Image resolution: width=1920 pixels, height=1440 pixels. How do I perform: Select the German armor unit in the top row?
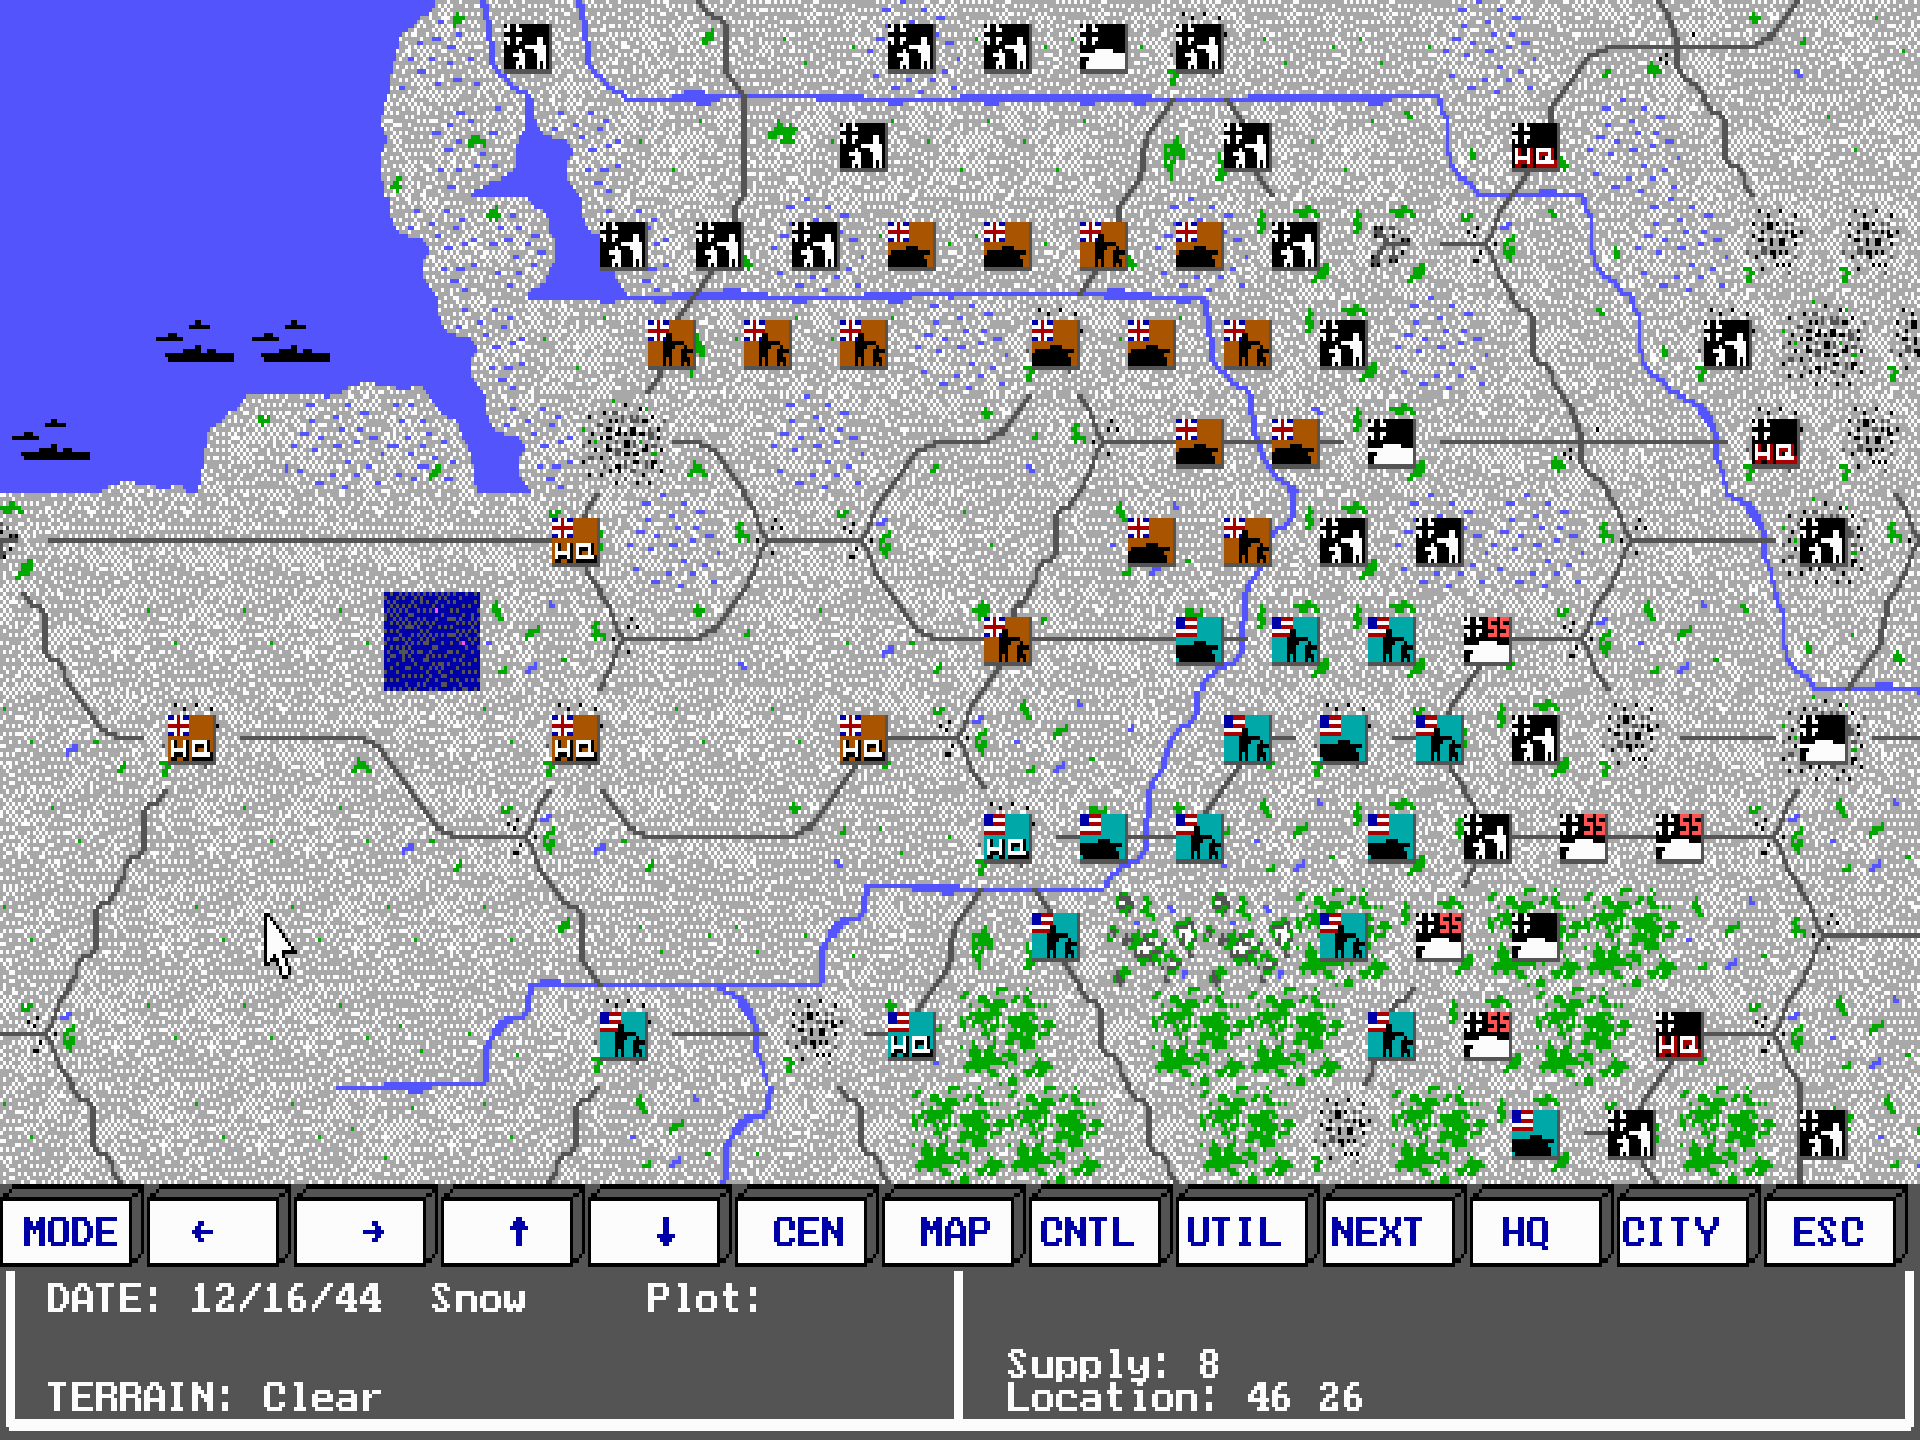tap(1103, 48)
